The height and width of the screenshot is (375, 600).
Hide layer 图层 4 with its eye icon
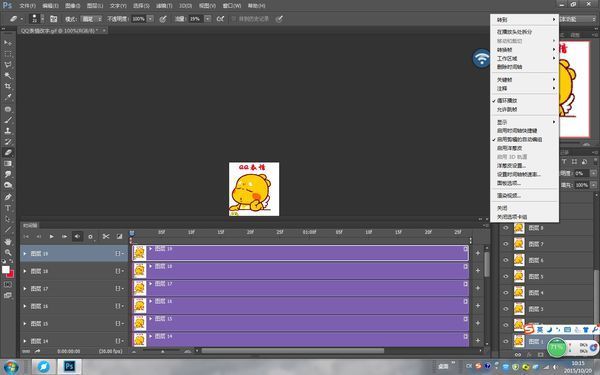[x=506, y=293]
